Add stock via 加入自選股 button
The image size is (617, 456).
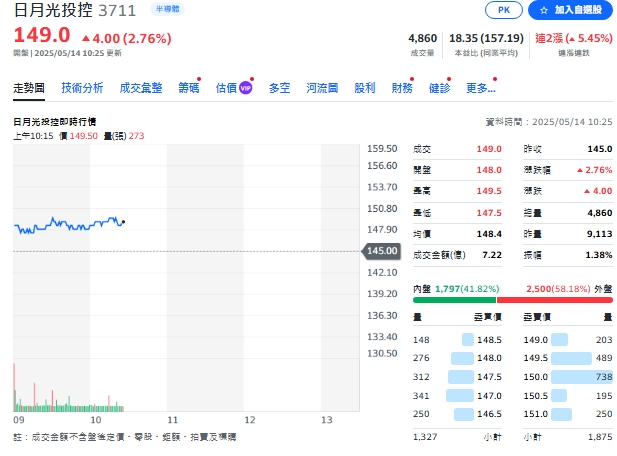[570, 10]
